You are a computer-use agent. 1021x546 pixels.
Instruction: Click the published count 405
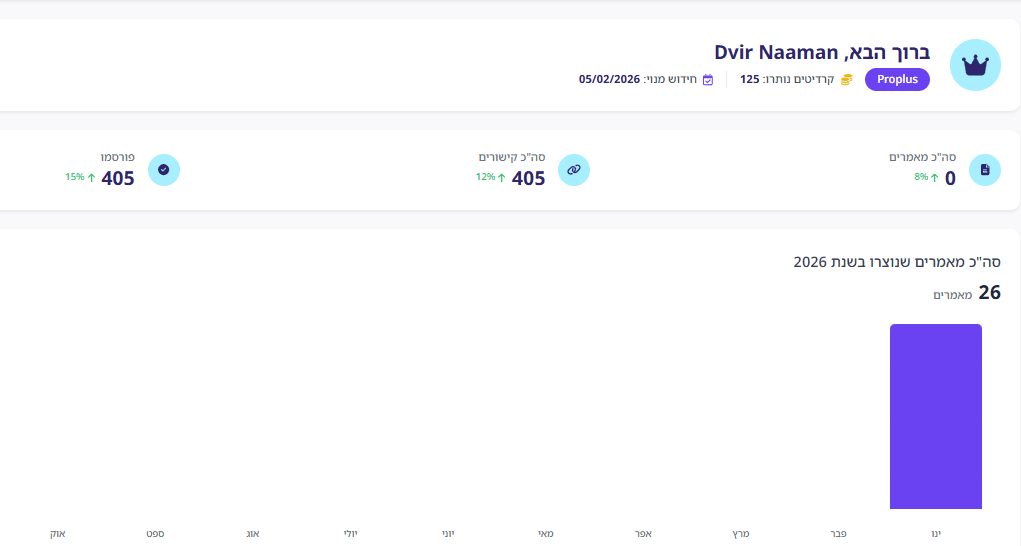pos(118,178)
